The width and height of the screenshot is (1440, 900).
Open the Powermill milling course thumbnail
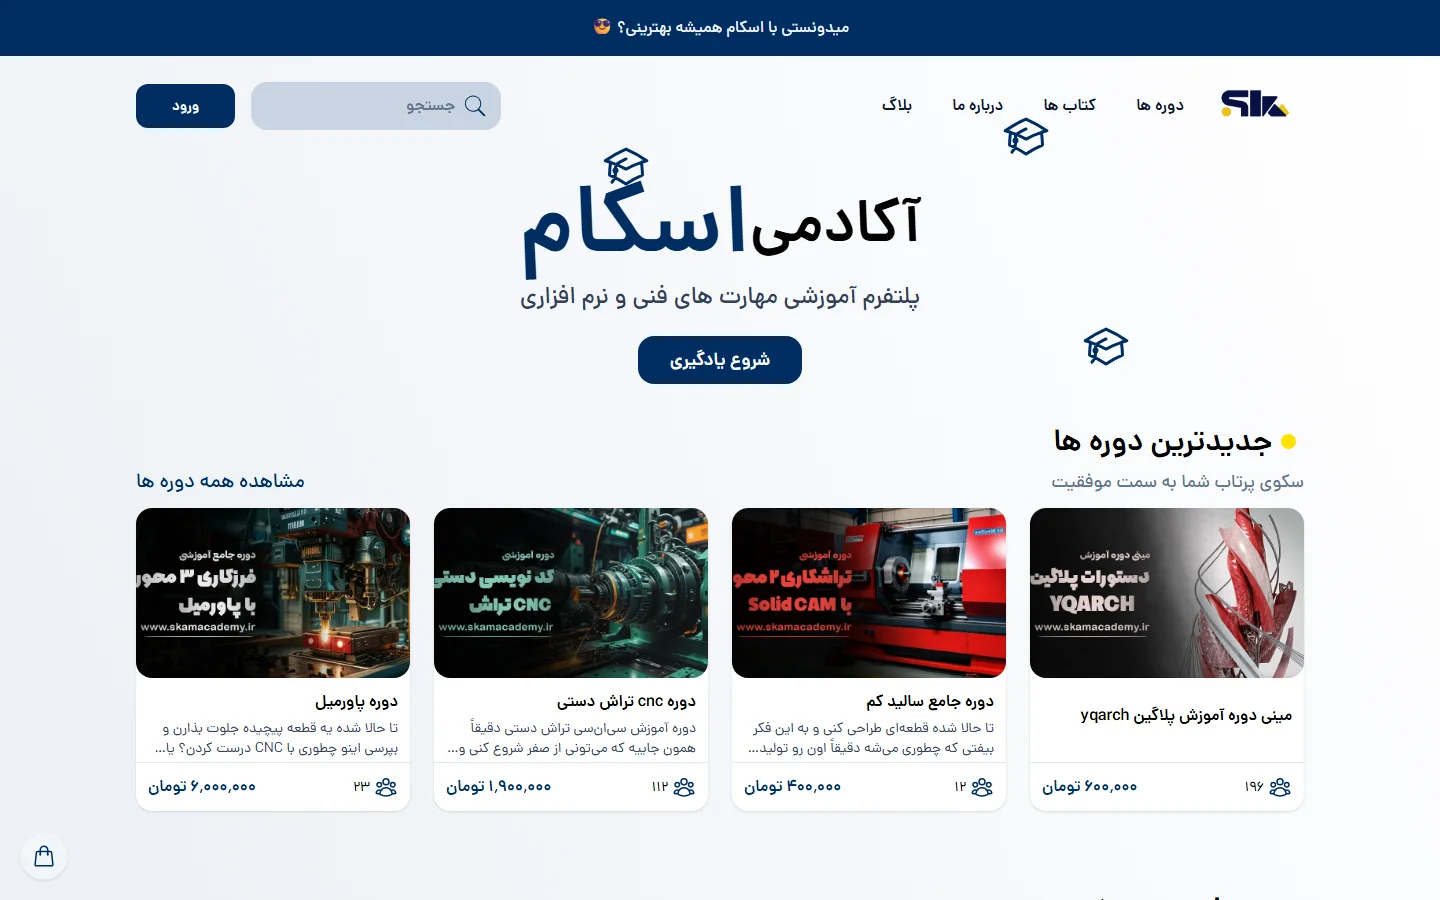point(273,593)
